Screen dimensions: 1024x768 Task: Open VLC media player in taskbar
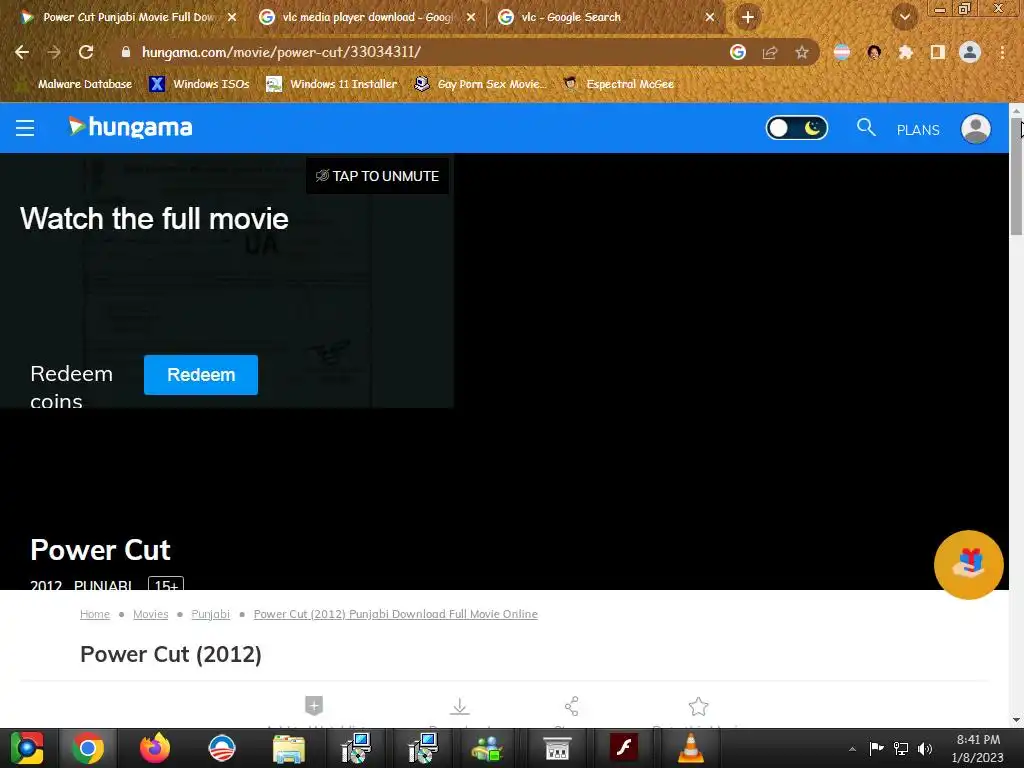pyautogui.click(x=690, y=748)
